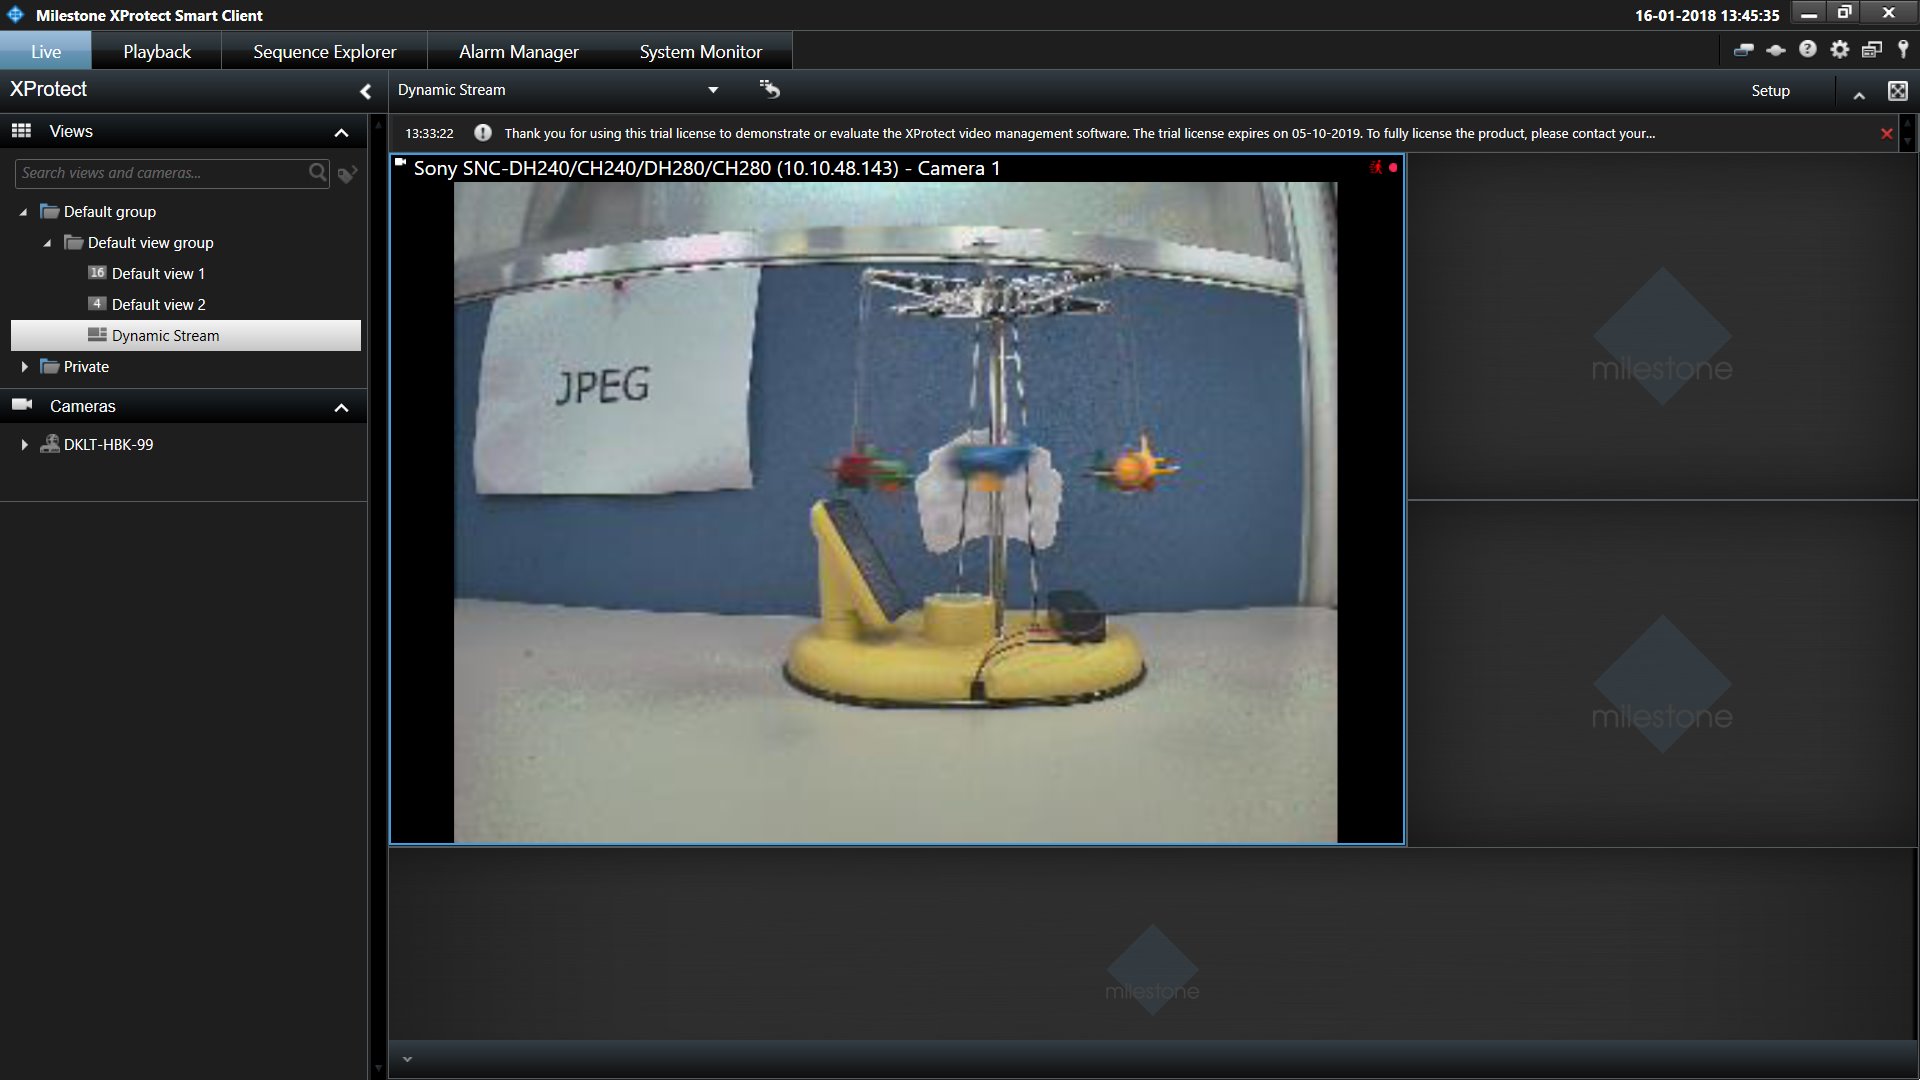The width and height of the screenshot is (1920, 1080).
Task: Click the toggle theme/windows icon beside gear
Action: tap(1872, 49)
